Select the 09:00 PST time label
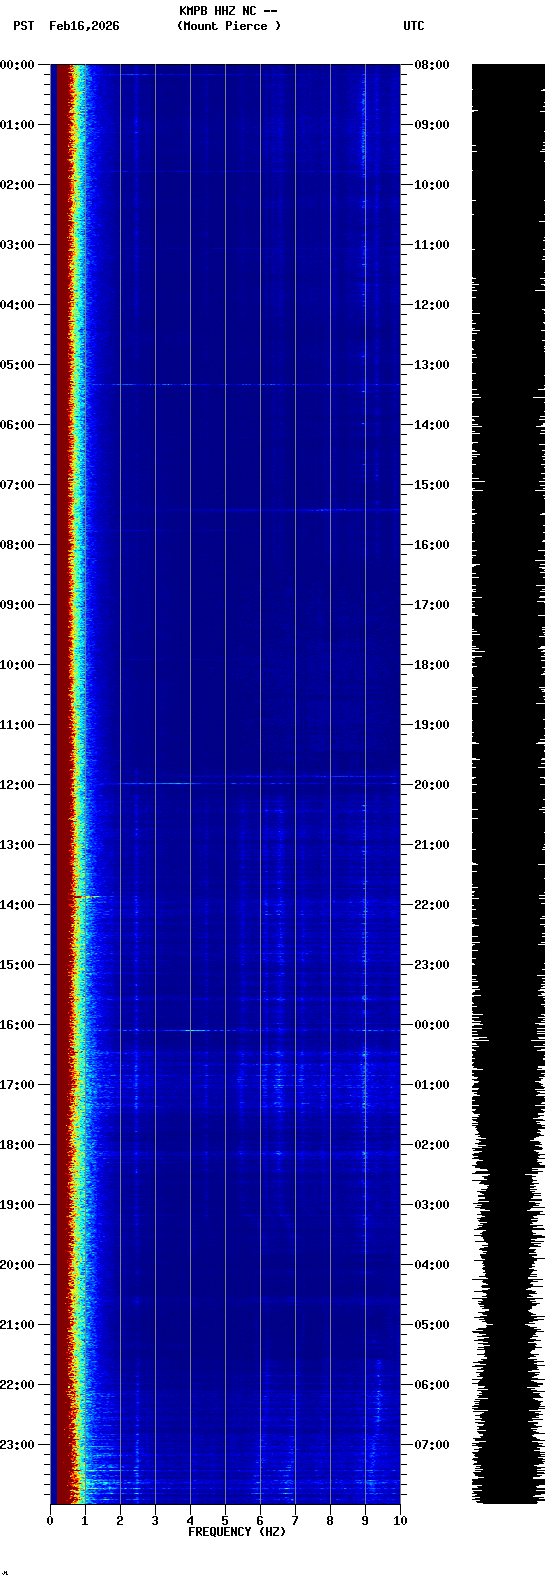This screenshot has height=1584, width=552. click(x=18, y=605)
